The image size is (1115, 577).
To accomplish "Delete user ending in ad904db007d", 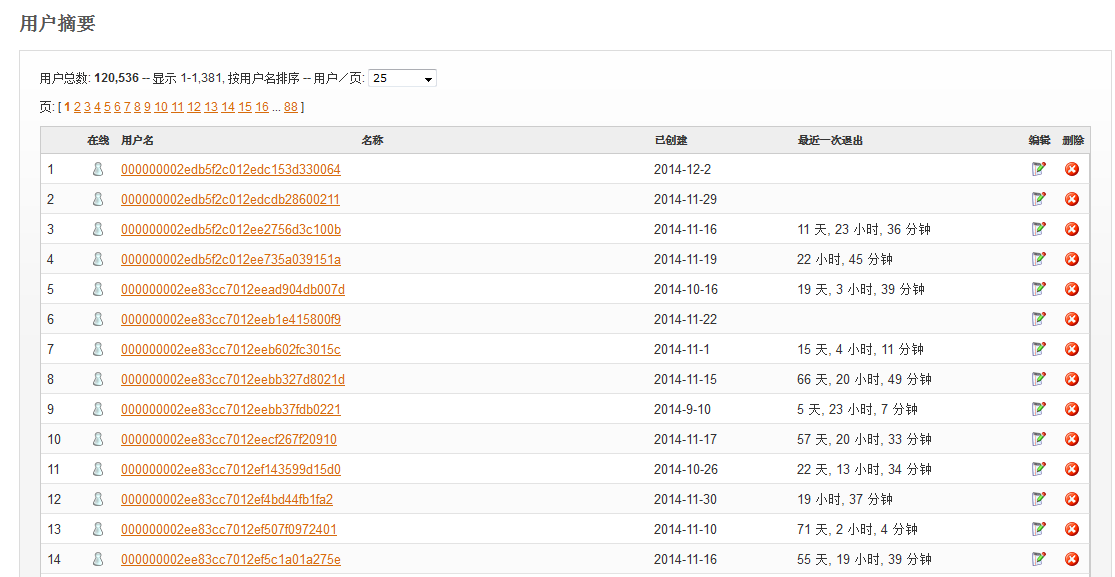I will 1072,288.
